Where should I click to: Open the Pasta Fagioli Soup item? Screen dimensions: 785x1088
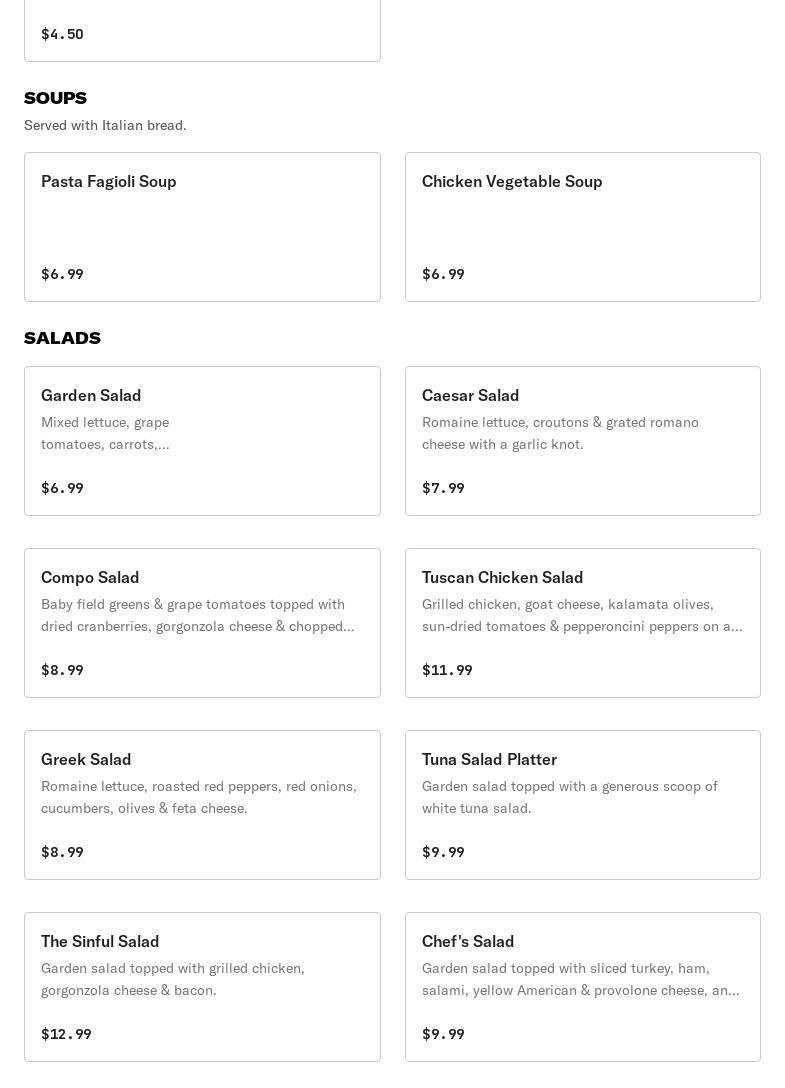(x=202, y=227)
